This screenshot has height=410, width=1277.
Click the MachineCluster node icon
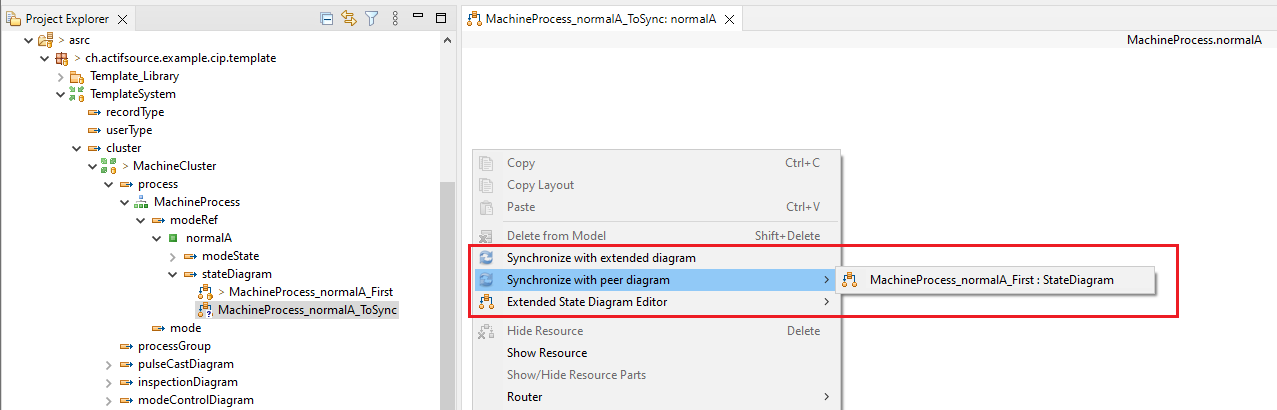point(109,166)
